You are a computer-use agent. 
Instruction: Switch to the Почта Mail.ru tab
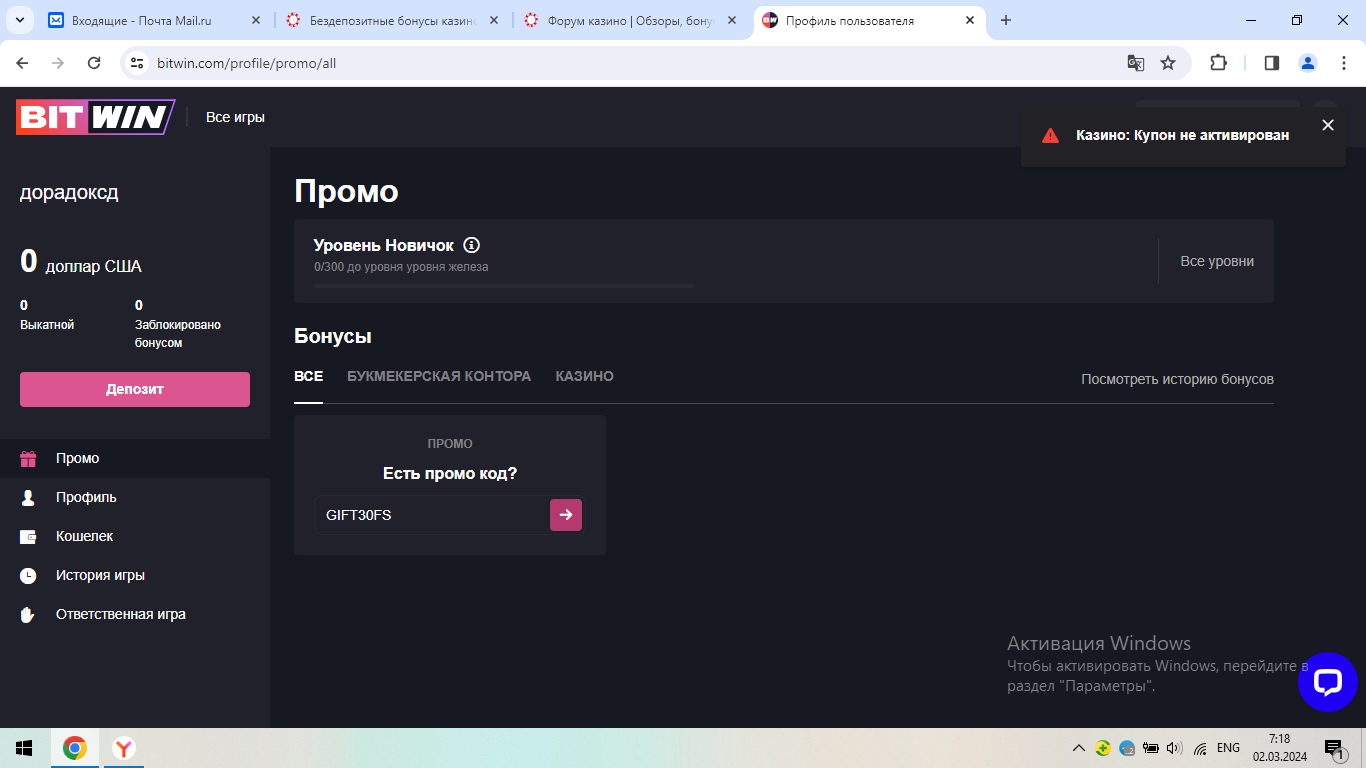(x=154, y=20)
